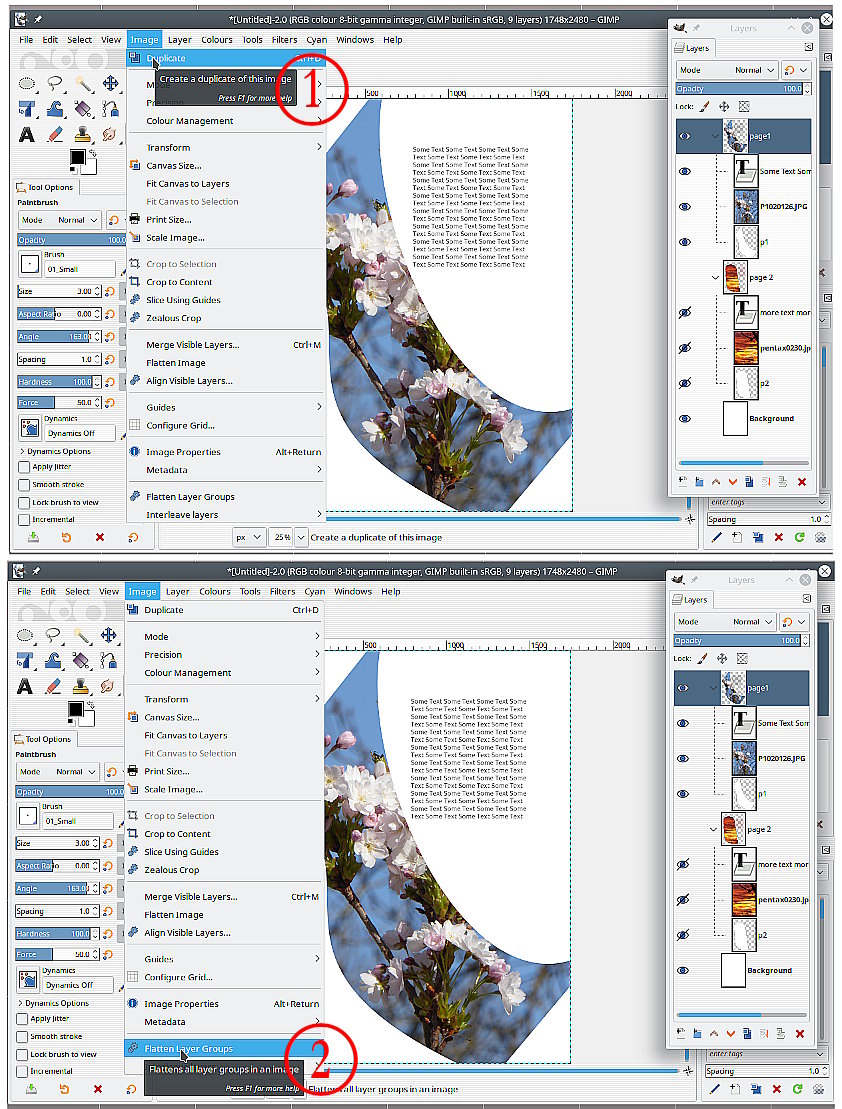This screenshot has height=1109, width=842.
Task: Save tool preset icon in upper Tool Options
Action: (x=33, y=538)
